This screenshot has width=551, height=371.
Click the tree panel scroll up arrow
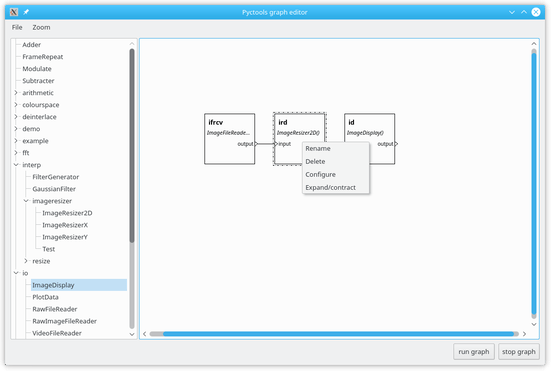(132, 44)
